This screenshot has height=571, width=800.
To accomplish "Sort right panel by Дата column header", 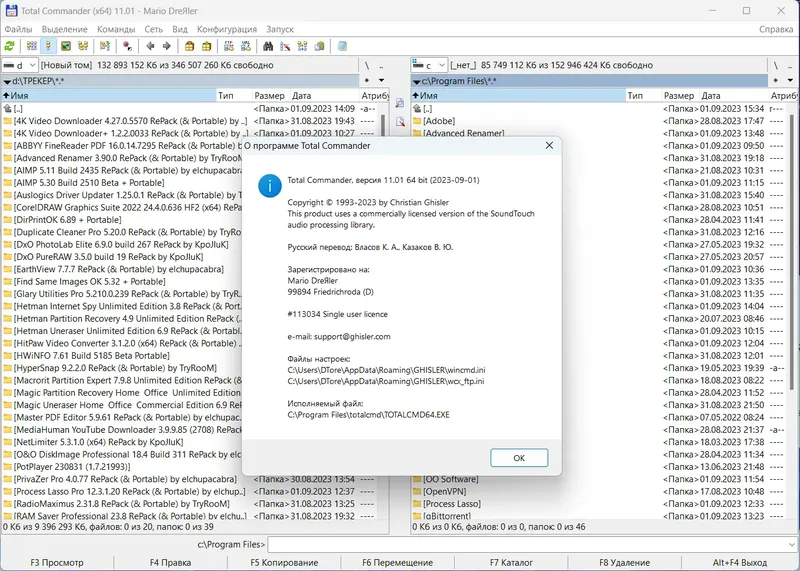I will click(x=733, y=95).
